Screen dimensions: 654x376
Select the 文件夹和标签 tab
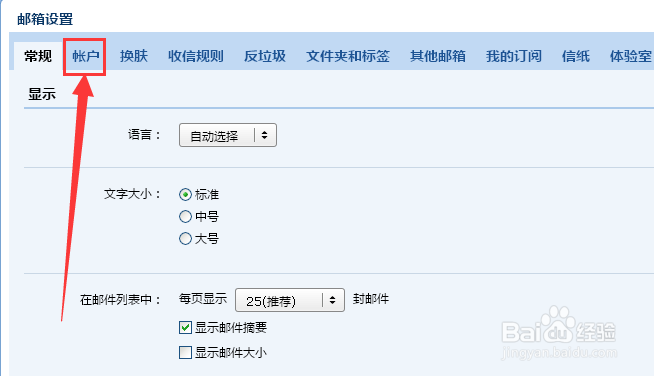pos(348,56)
